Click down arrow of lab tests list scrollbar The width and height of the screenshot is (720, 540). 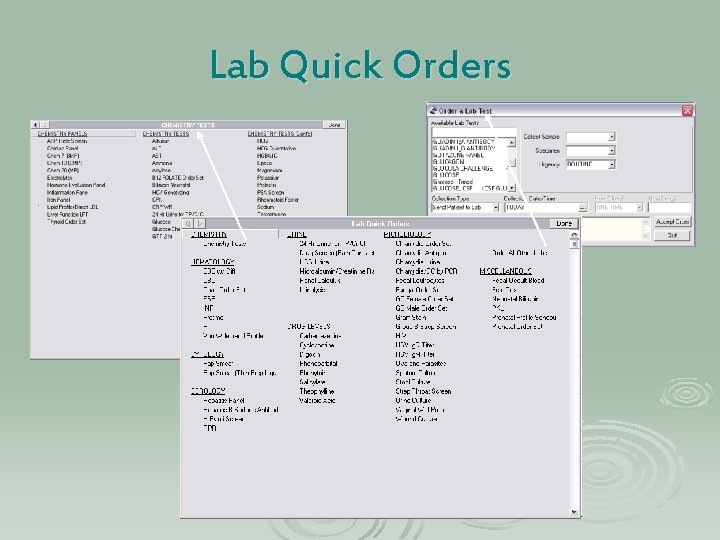click(512, 188)
